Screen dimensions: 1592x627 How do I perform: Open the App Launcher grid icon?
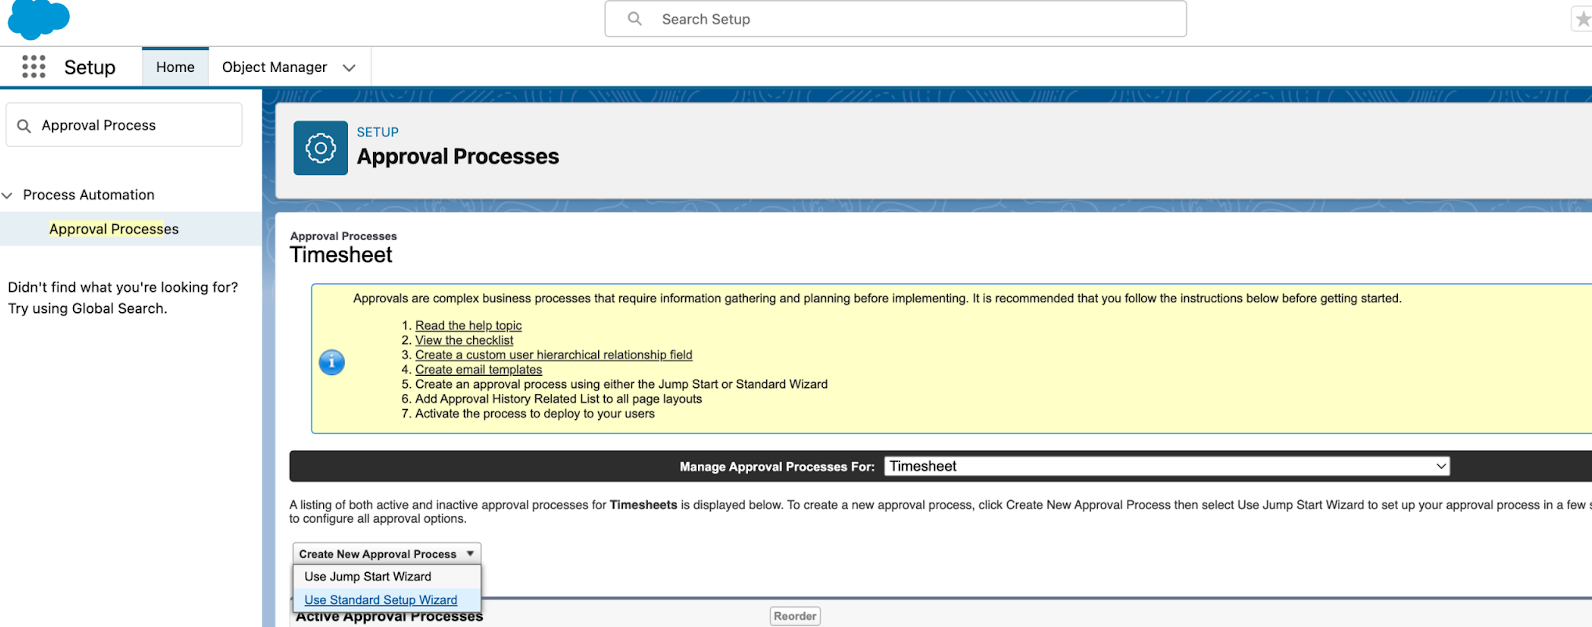tap(34, 67)
